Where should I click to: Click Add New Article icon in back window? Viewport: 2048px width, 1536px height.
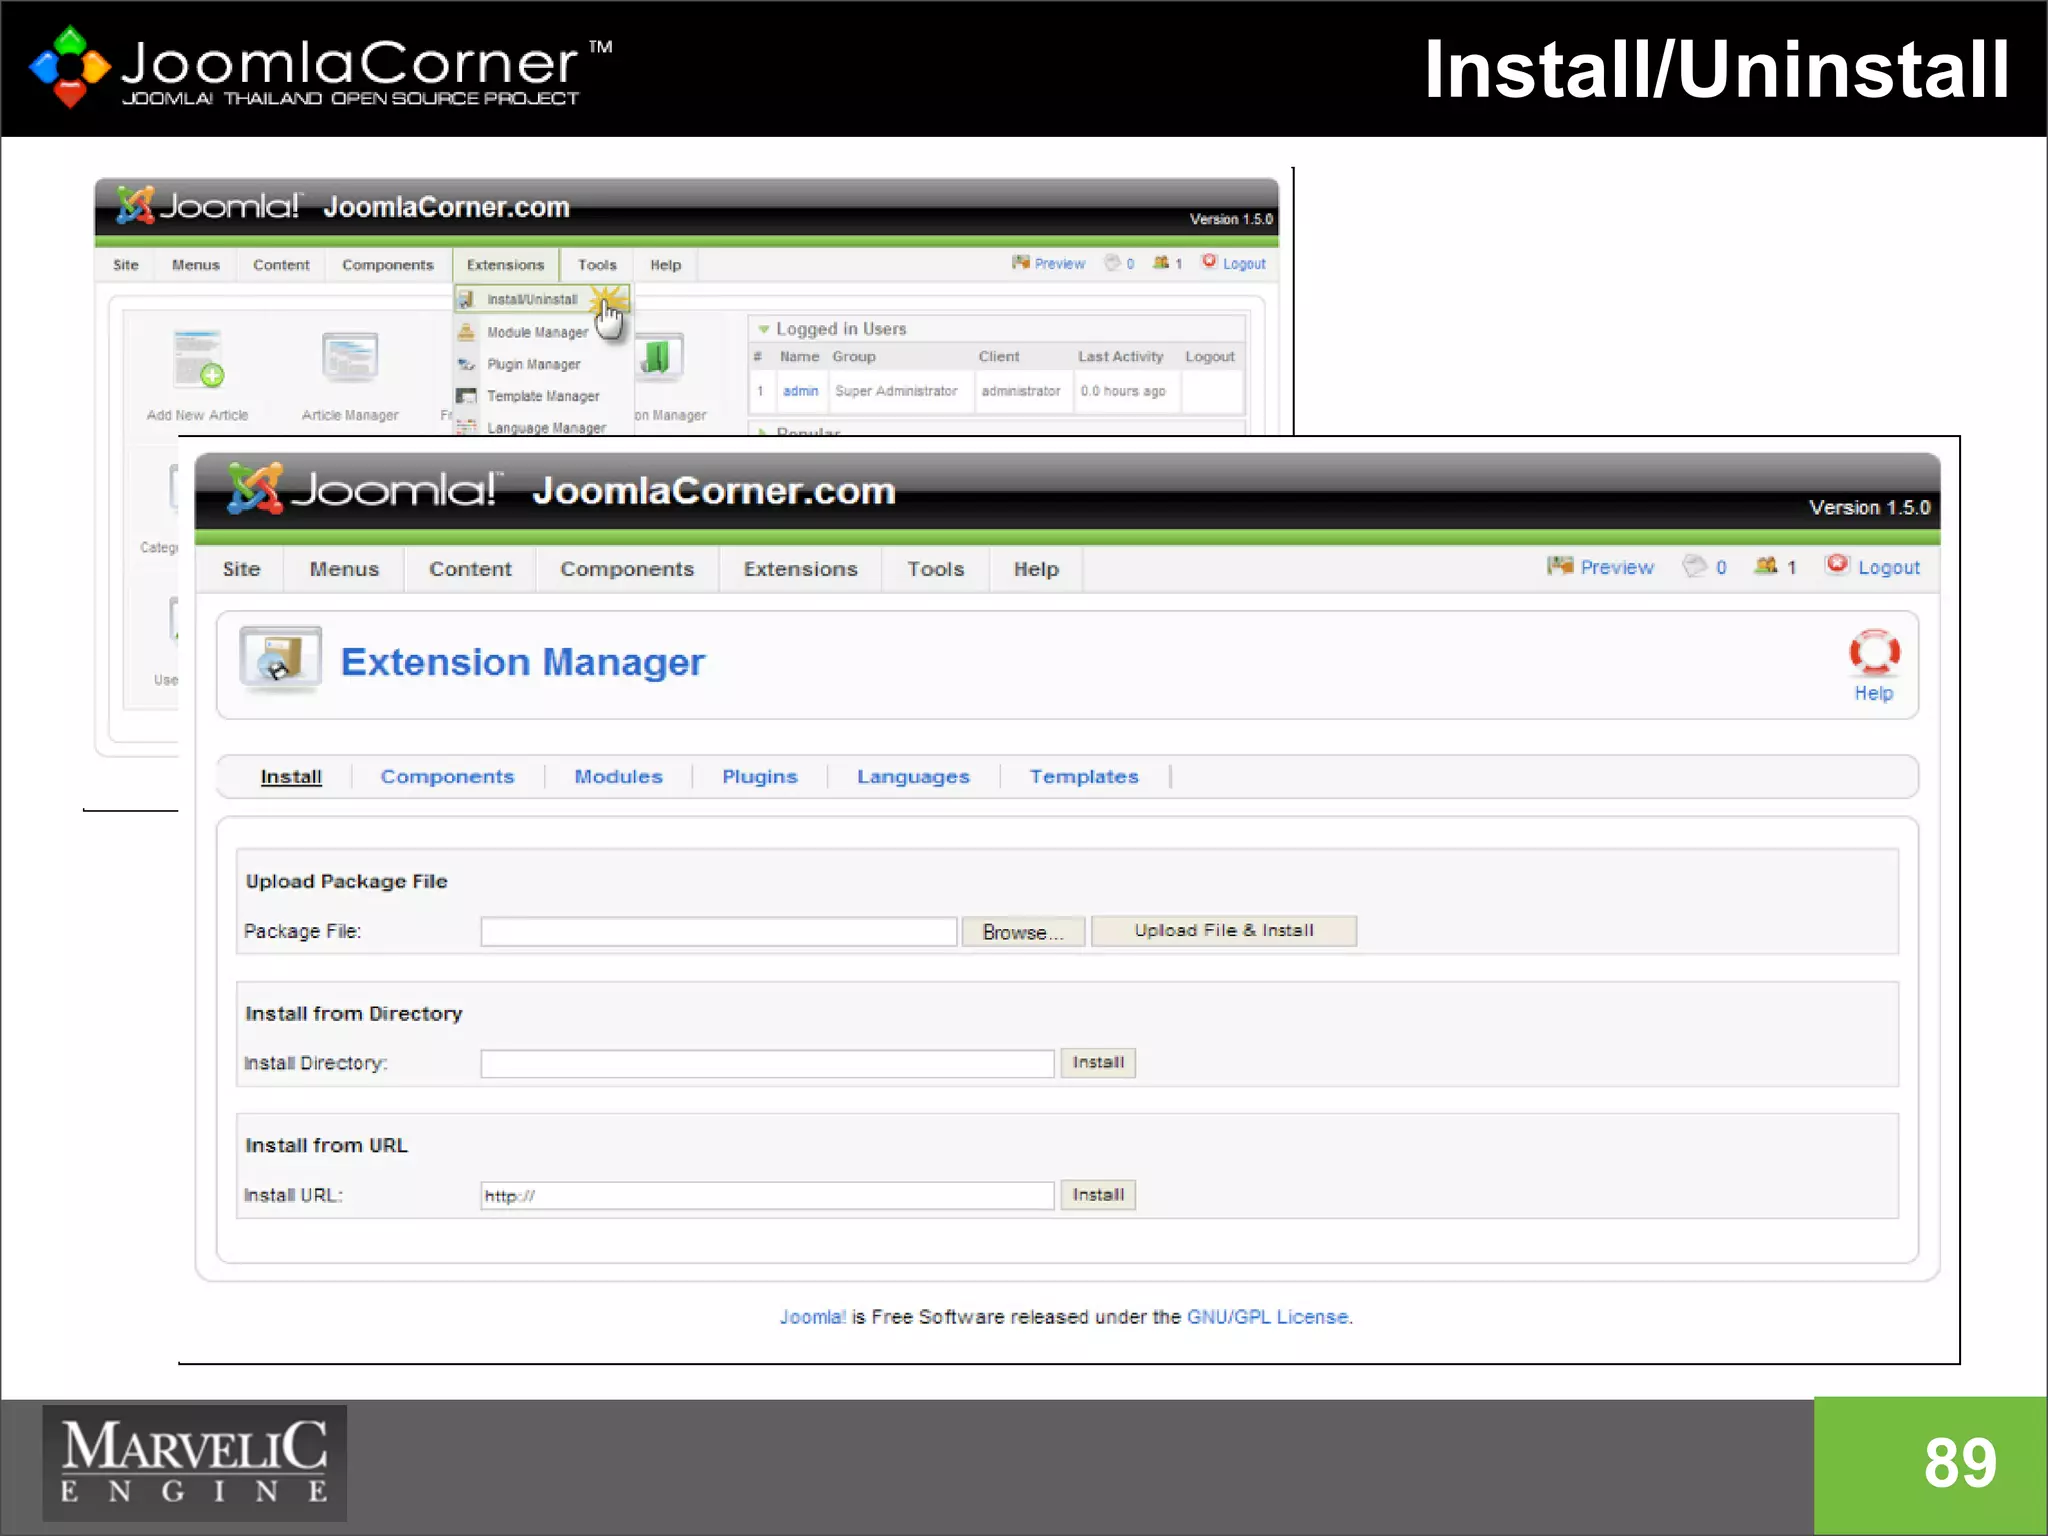(x=198, y=360)
